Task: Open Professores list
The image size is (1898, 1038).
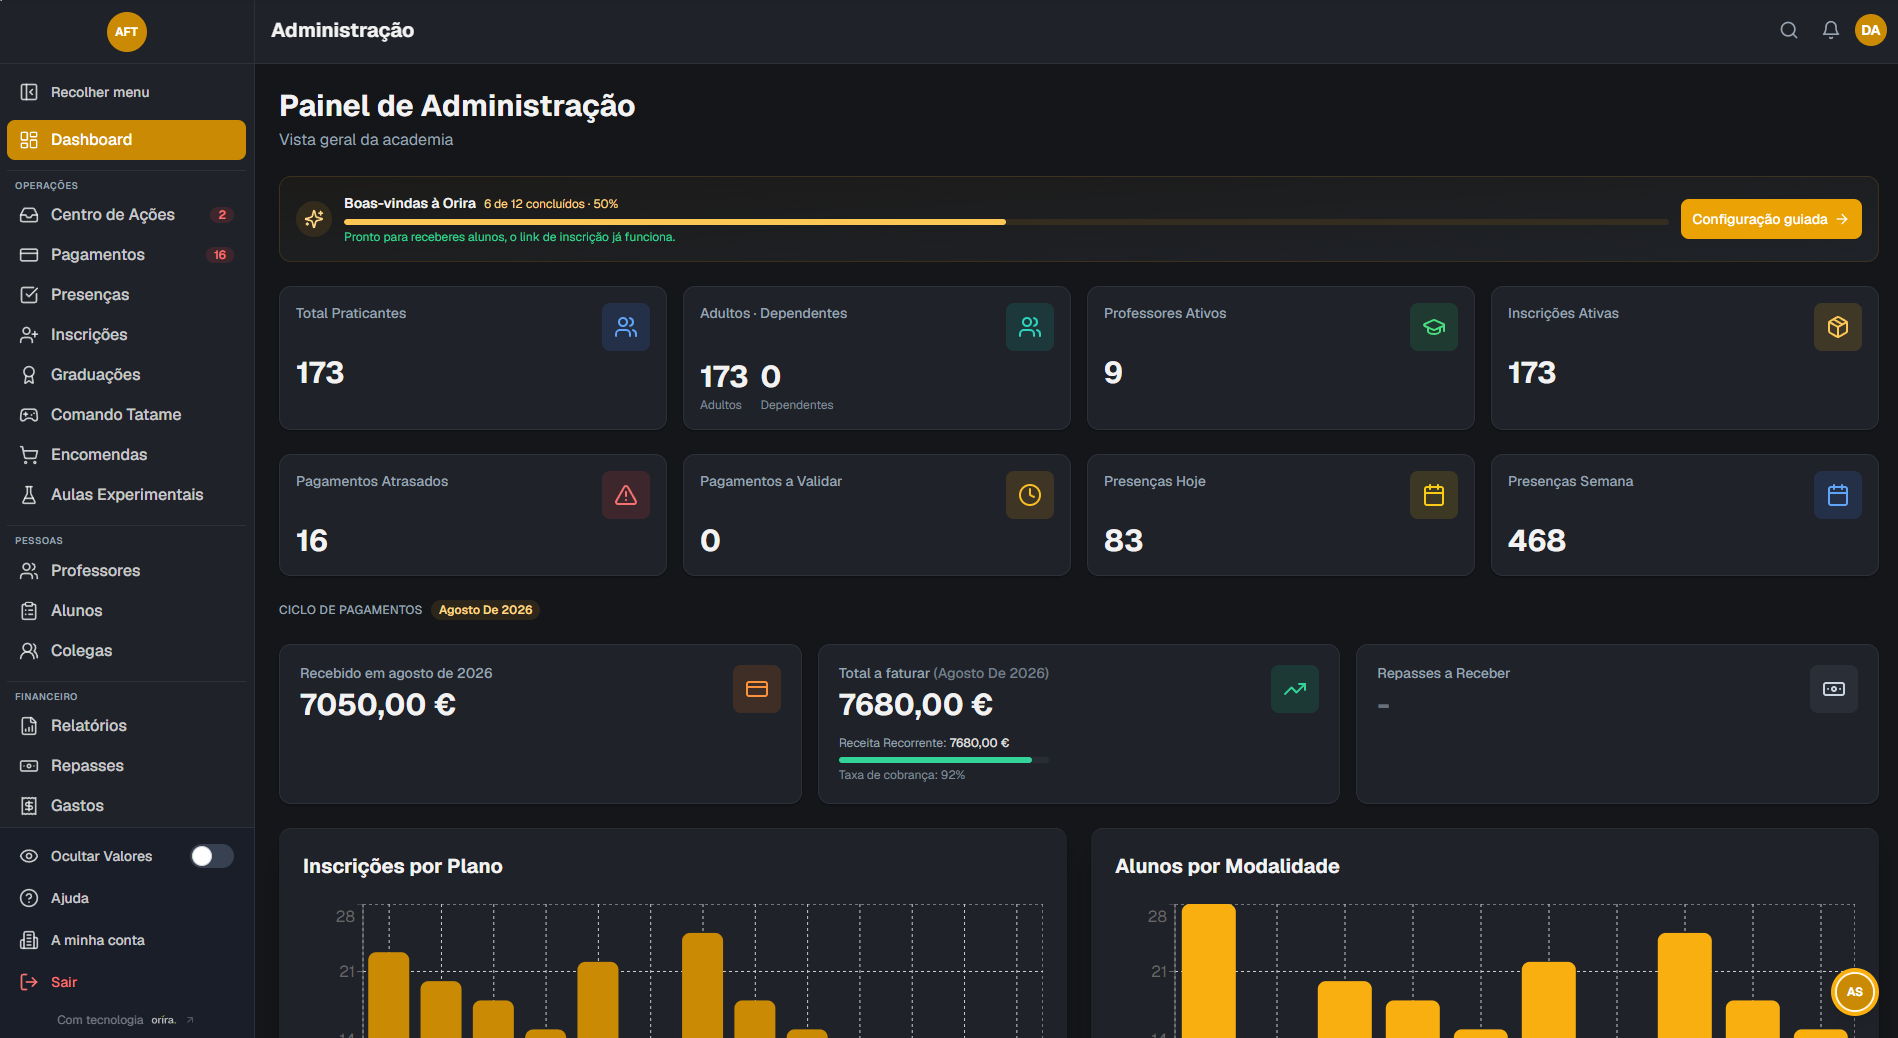Action: coord(126,571)
